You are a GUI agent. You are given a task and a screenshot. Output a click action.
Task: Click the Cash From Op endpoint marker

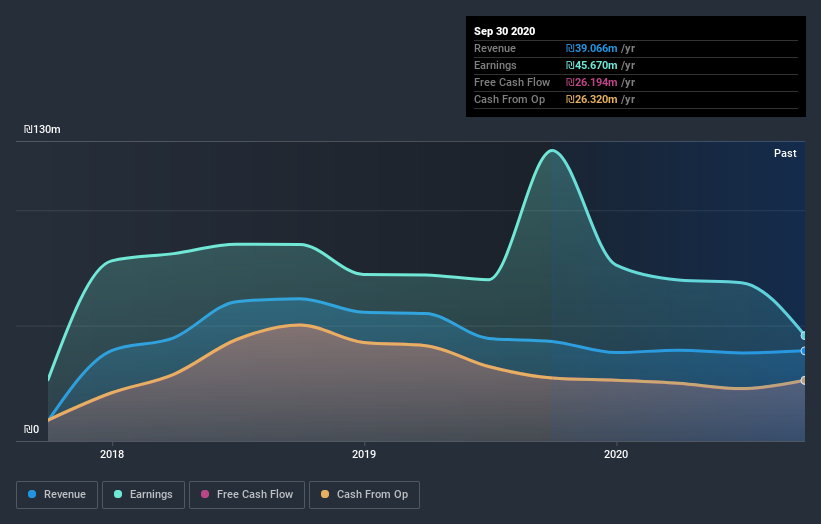804,381
